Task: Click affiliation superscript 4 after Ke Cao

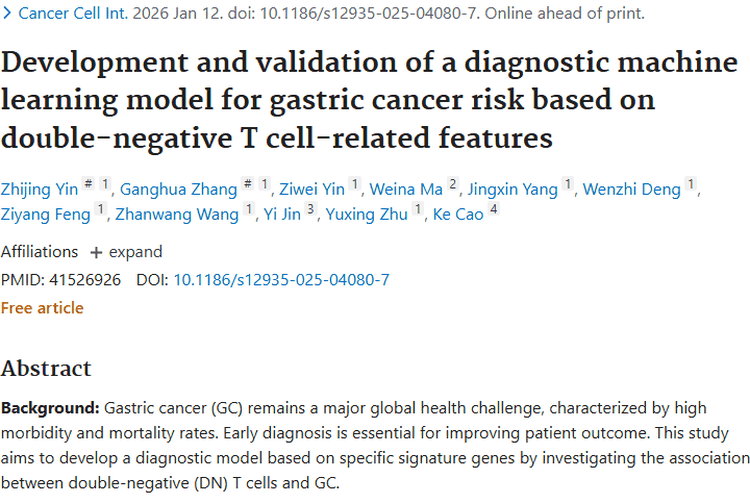Action: pyautogui.click(x=493, y=211)
